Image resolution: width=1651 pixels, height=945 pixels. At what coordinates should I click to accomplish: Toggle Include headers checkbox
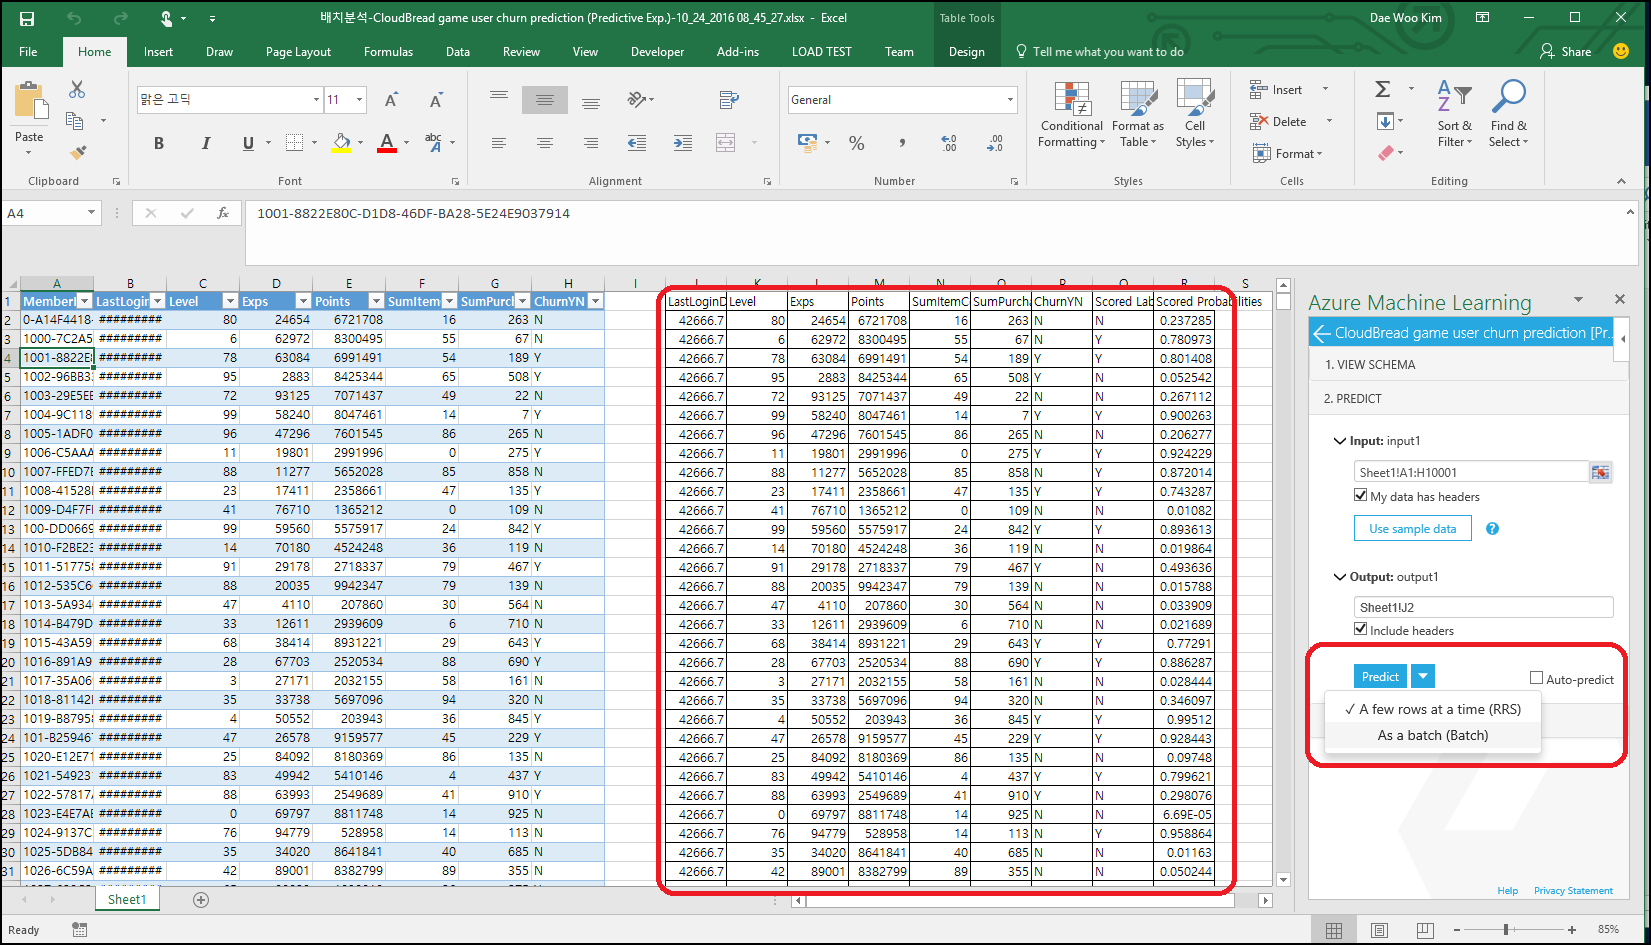[x=1360, y=629]
